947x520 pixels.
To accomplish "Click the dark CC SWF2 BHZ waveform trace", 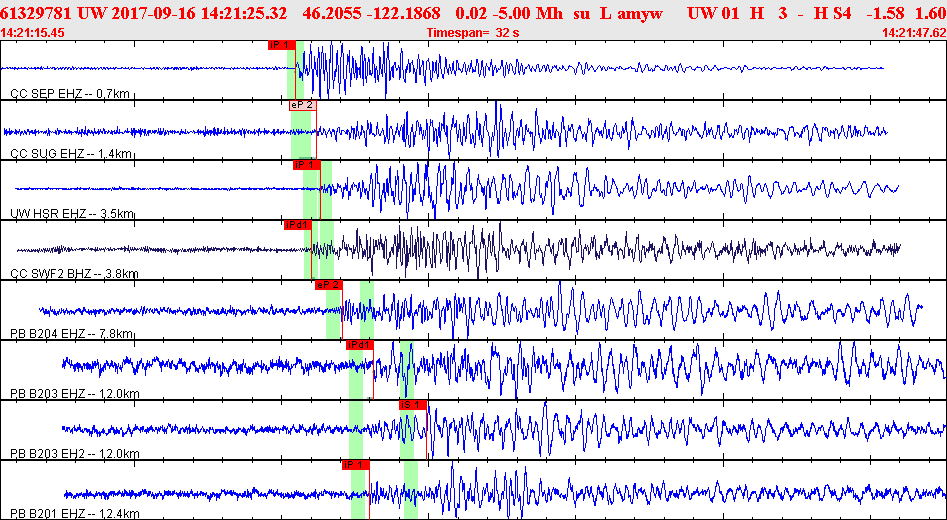I will click(x=459, y=248).
